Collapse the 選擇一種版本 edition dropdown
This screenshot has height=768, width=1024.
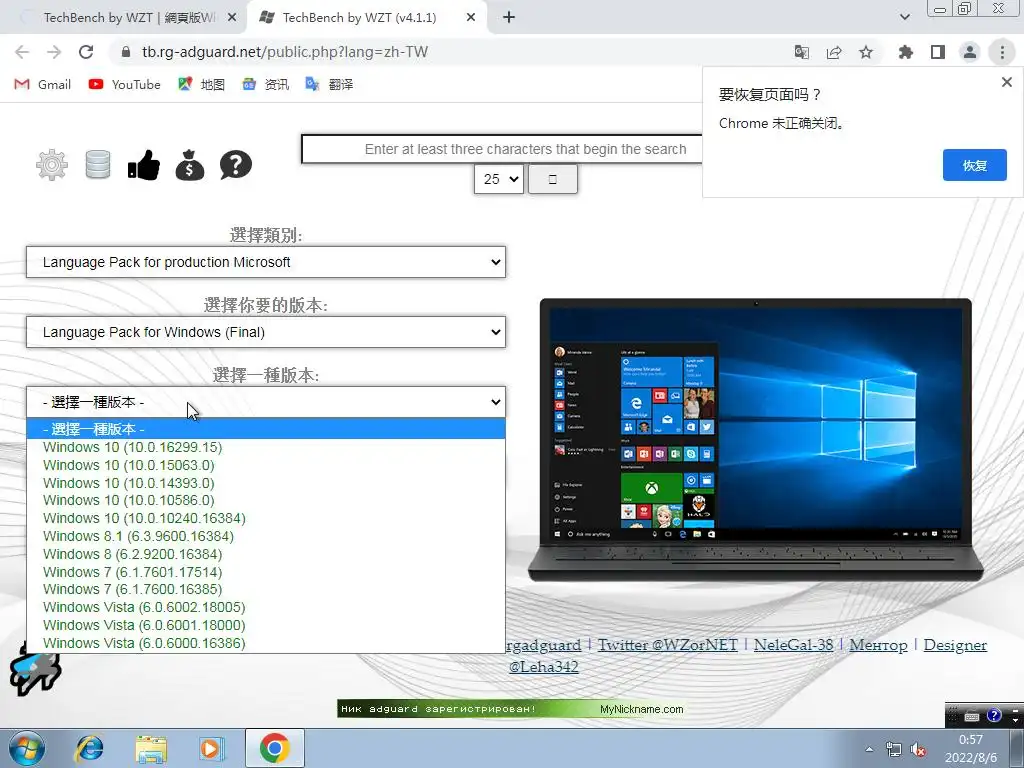tap(266, 402)
